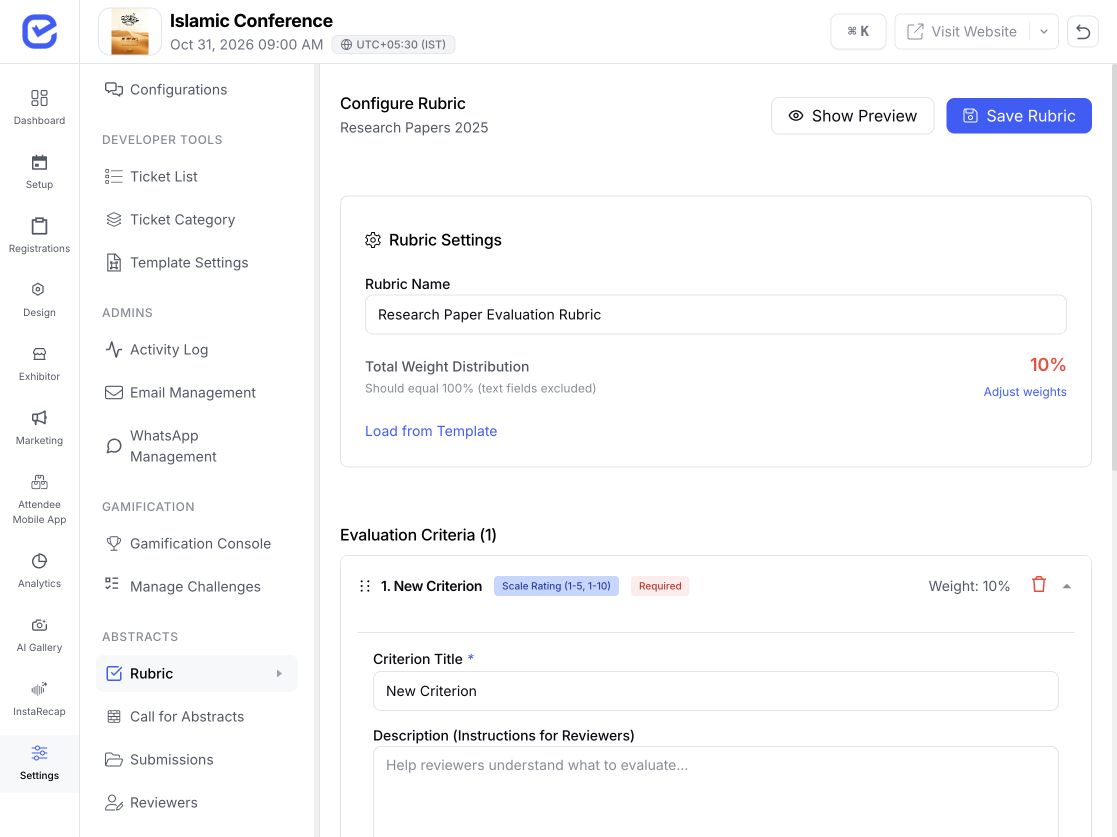This screenshot has width=1117, height=837.
Task: Click the Weight: 10% label
Action: [x=969, y=586]
